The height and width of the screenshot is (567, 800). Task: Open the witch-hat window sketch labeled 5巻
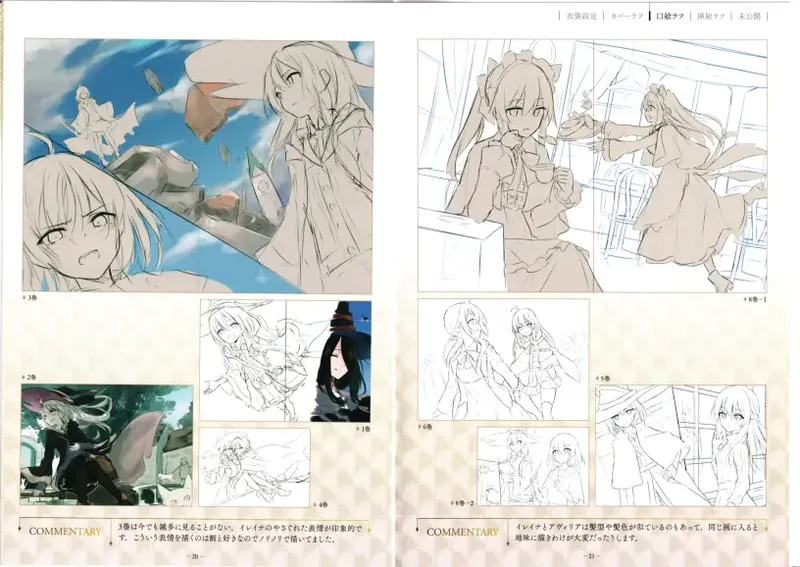681,446
